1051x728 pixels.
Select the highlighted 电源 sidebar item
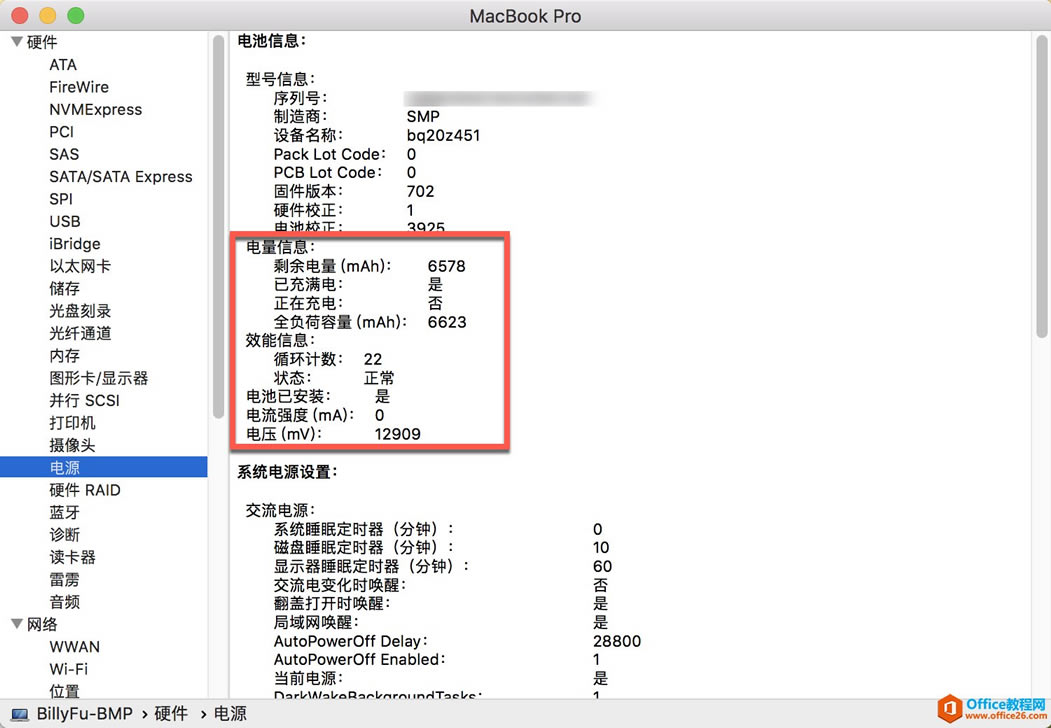tap(103, 467)
